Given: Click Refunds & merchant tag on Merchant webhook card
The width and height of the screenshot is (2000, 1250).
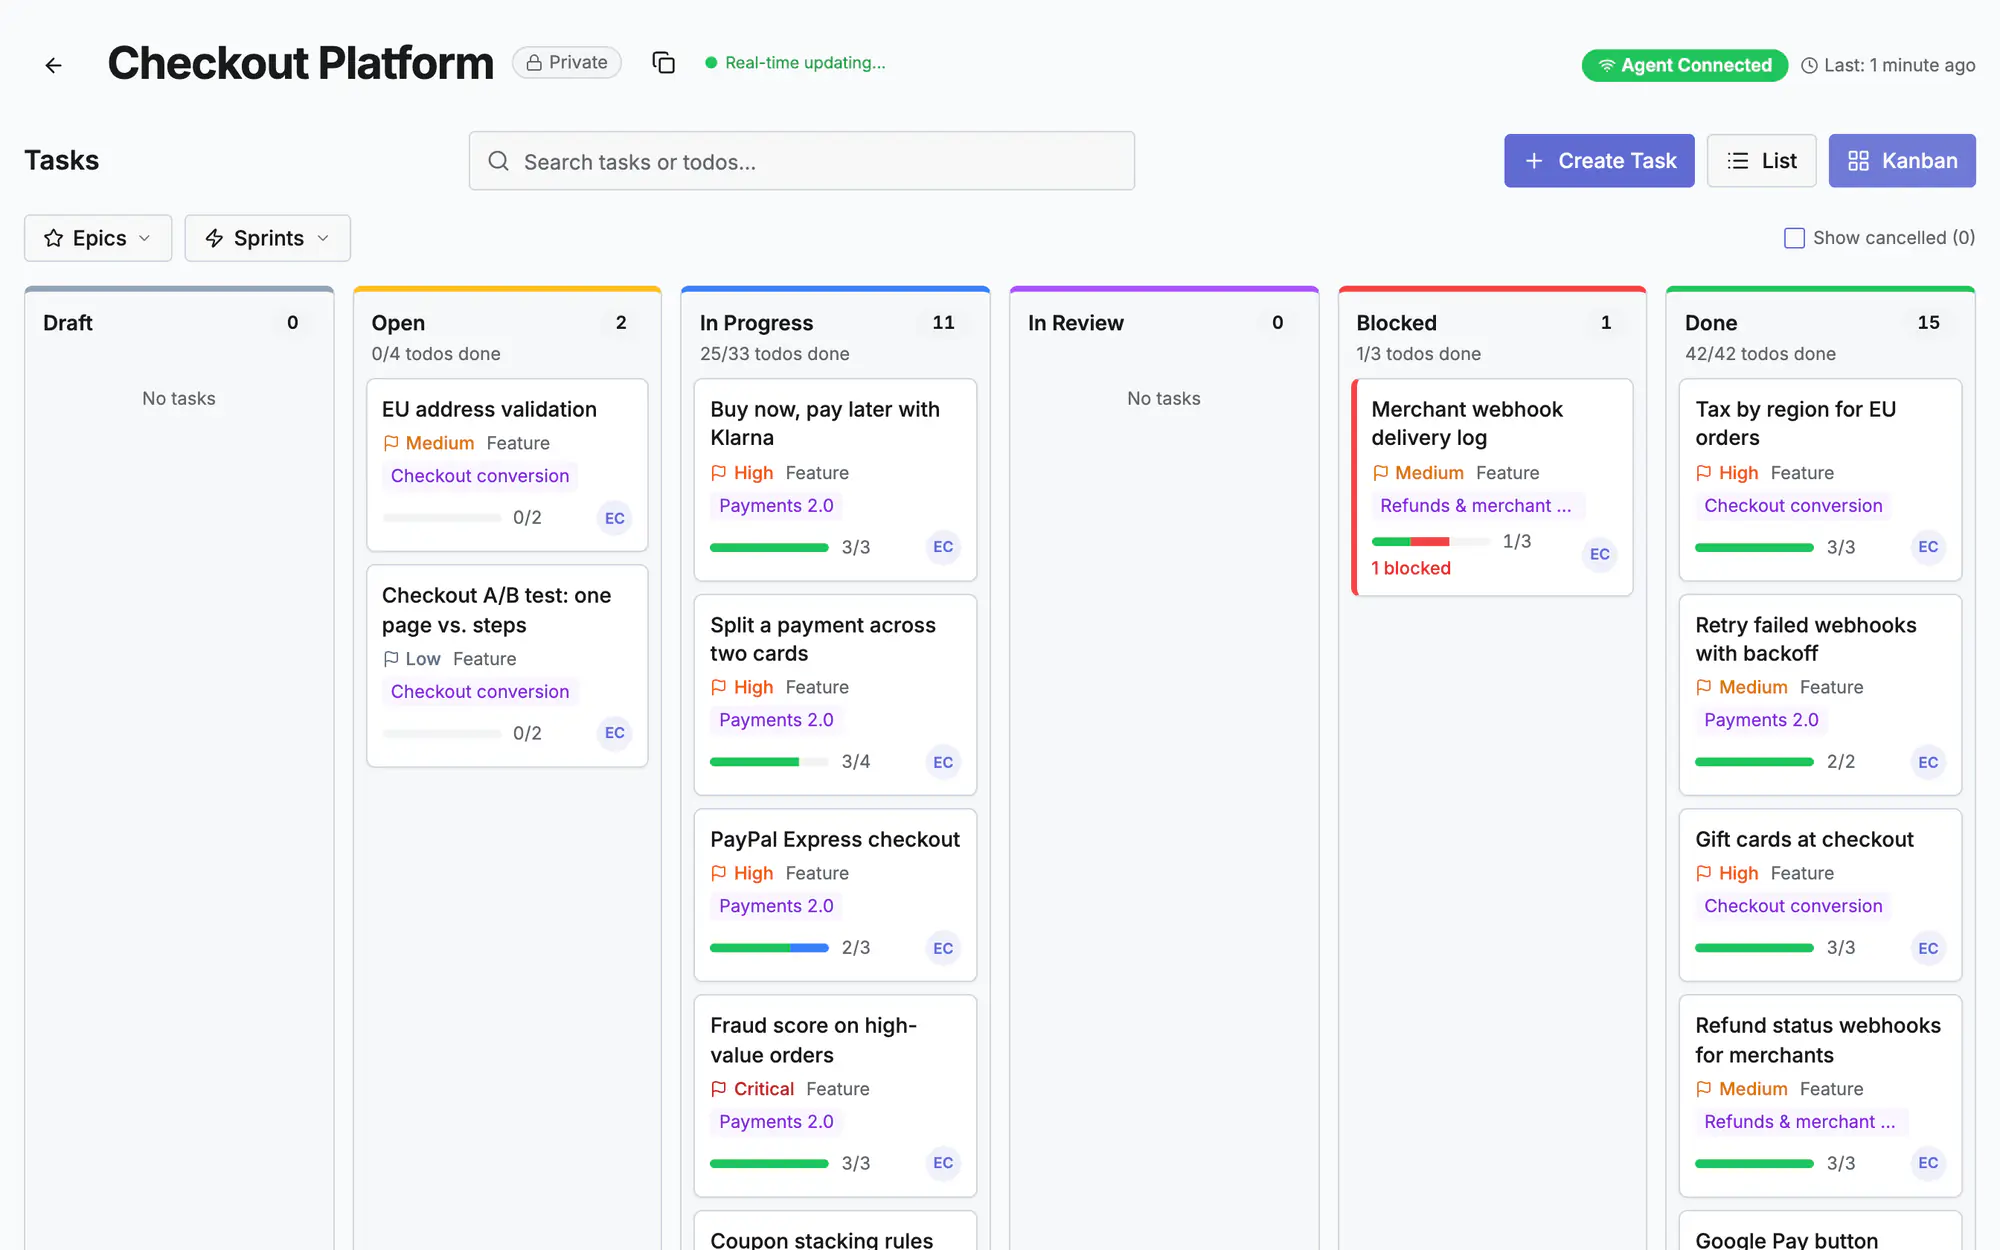Looking at the screenshot, I should pyautogui.click(x=1476, y=506).
